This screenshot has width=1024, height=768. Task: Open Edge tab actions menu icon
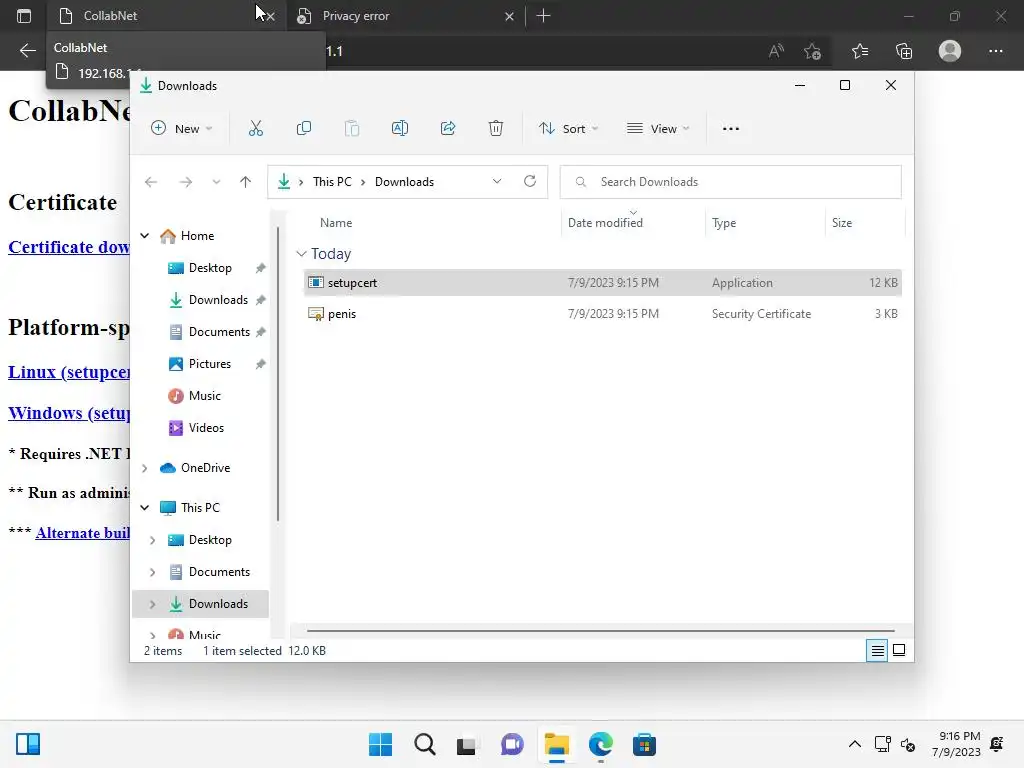(24, 16)
